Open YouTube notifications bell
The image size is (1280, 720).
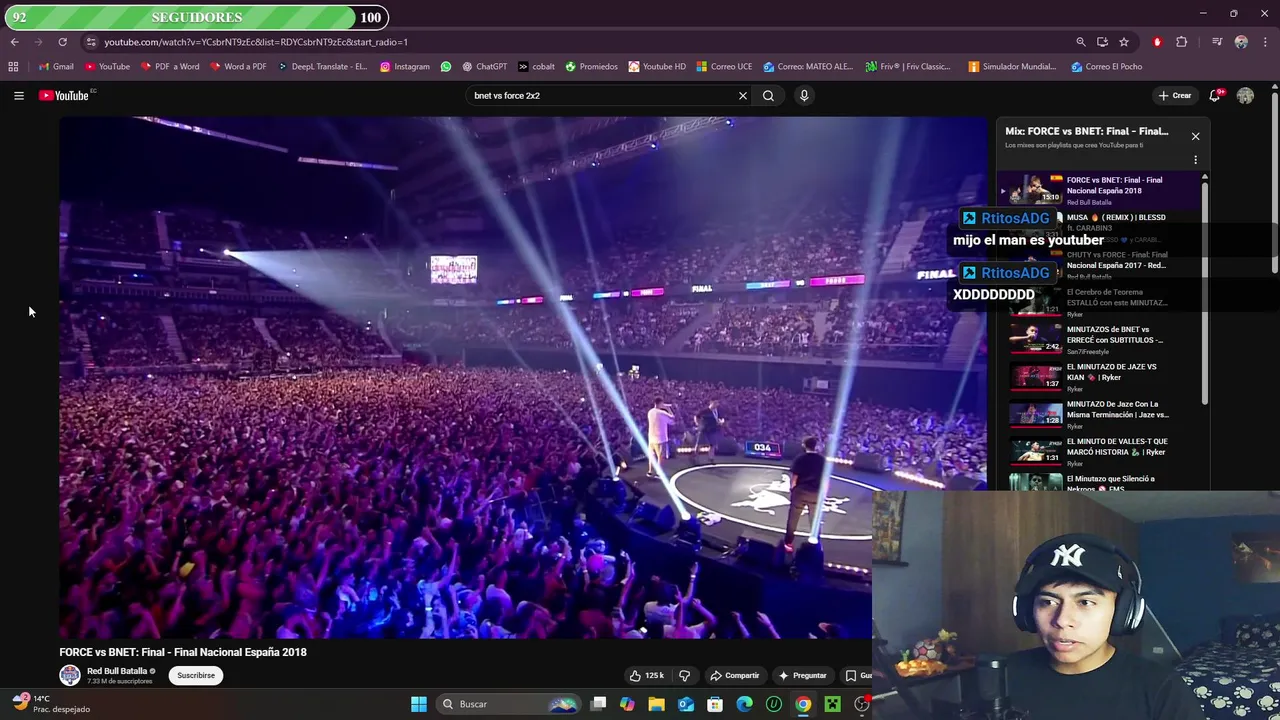point(1215,96)
